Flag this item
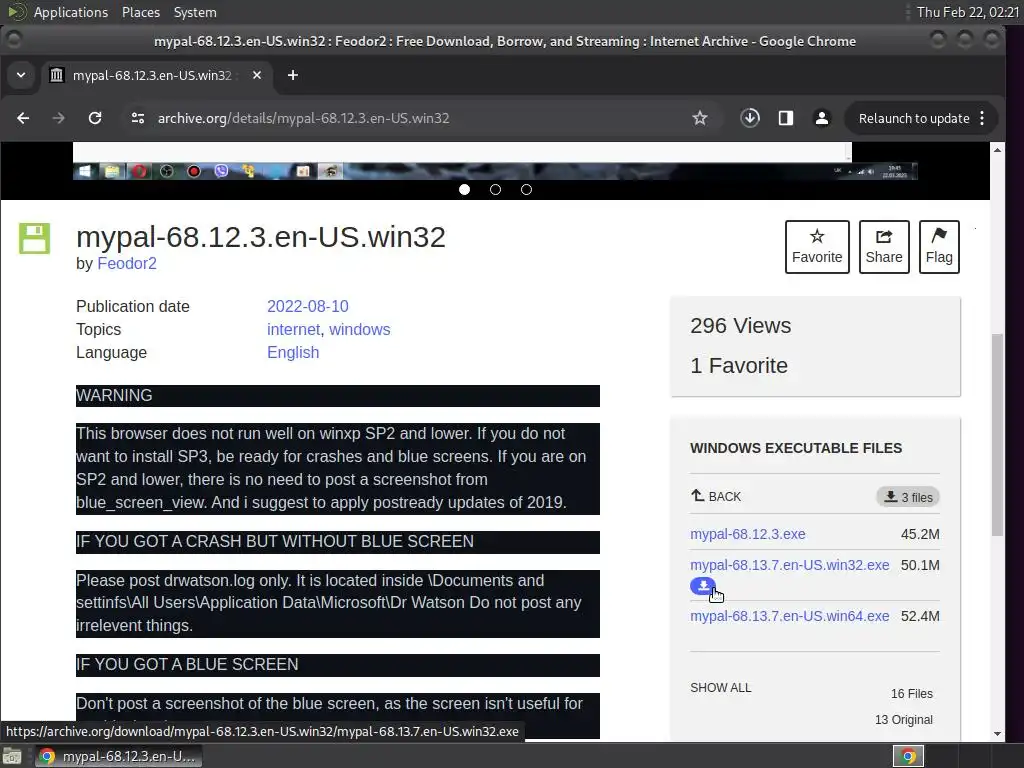The width and height of the screenshot is (1024, 768). 939,247
